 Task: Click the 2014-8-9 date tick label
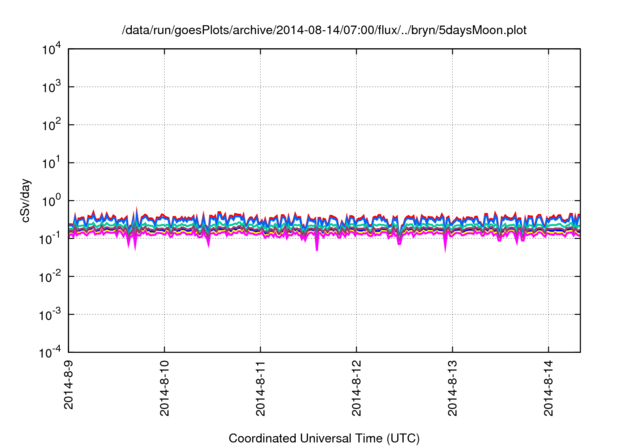tap(68, 384)
